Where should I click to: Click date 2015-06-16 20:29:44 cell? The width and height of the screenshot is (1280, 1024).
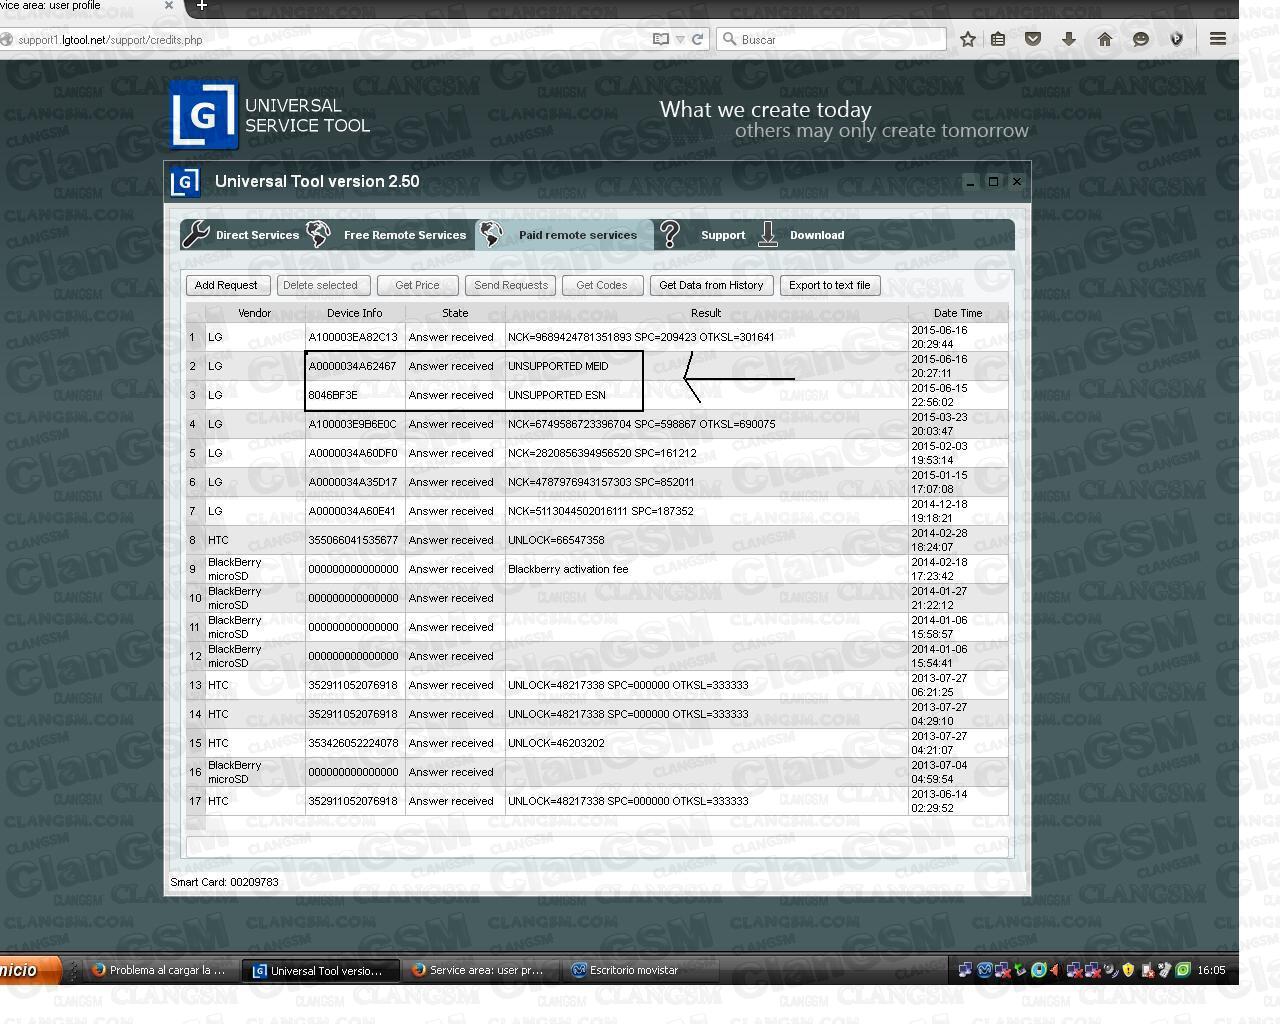(x=958, y=337)
